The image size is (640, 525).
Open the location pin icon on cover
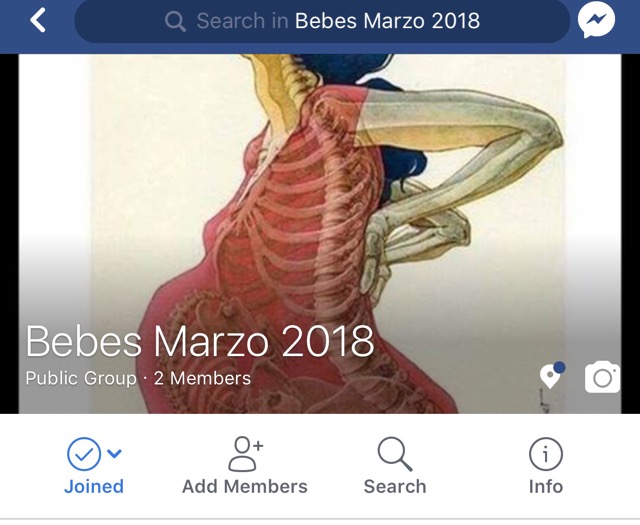coord(550,376)
